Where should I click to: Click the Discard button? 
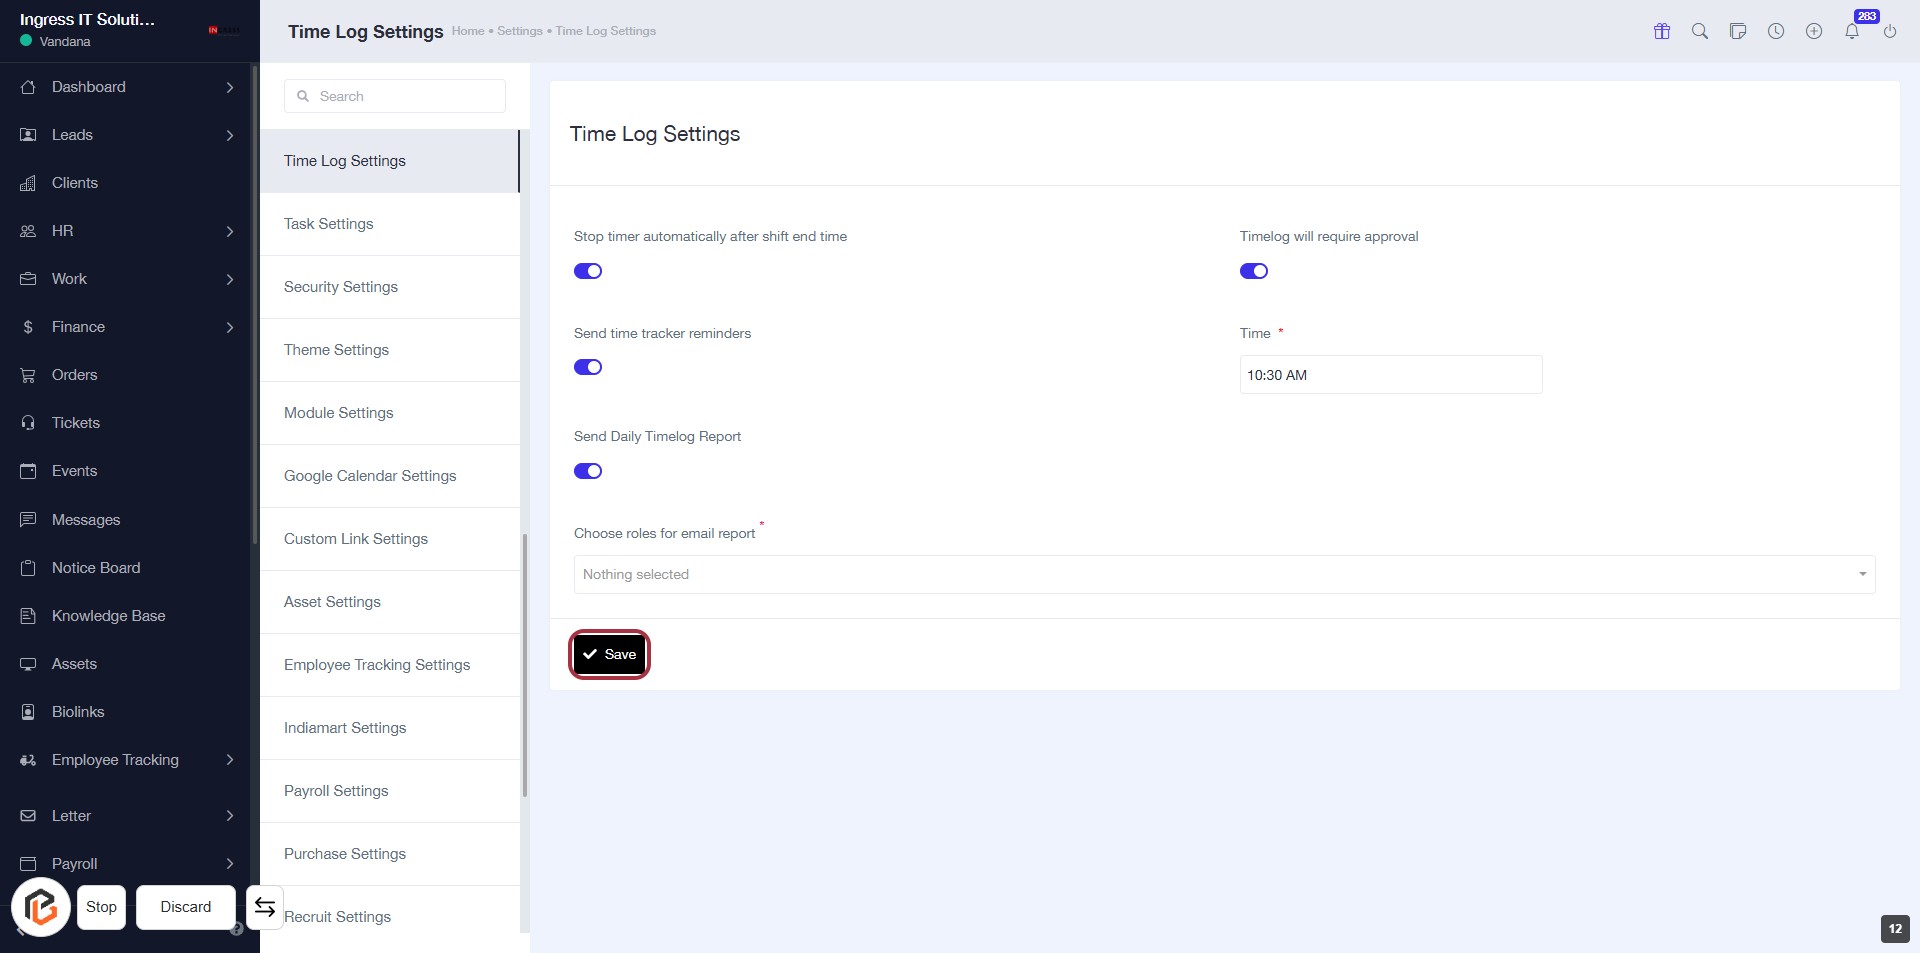186,907
